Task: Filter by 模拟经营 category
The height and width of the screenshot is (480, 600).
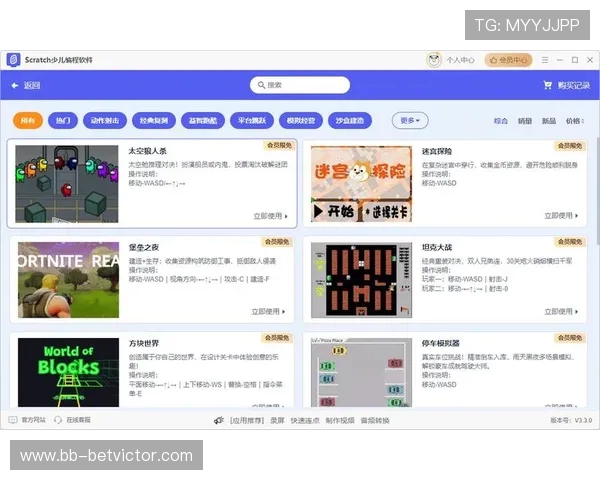Action: [x=301, y=121]
